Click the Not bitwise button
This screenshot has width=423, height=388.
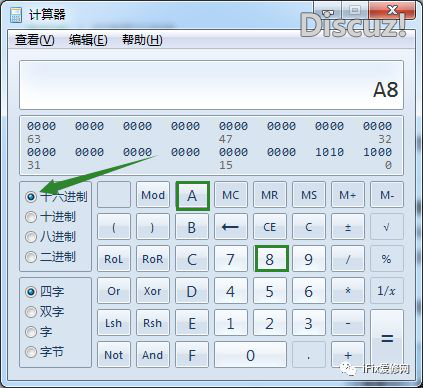[x=114, y=355]
